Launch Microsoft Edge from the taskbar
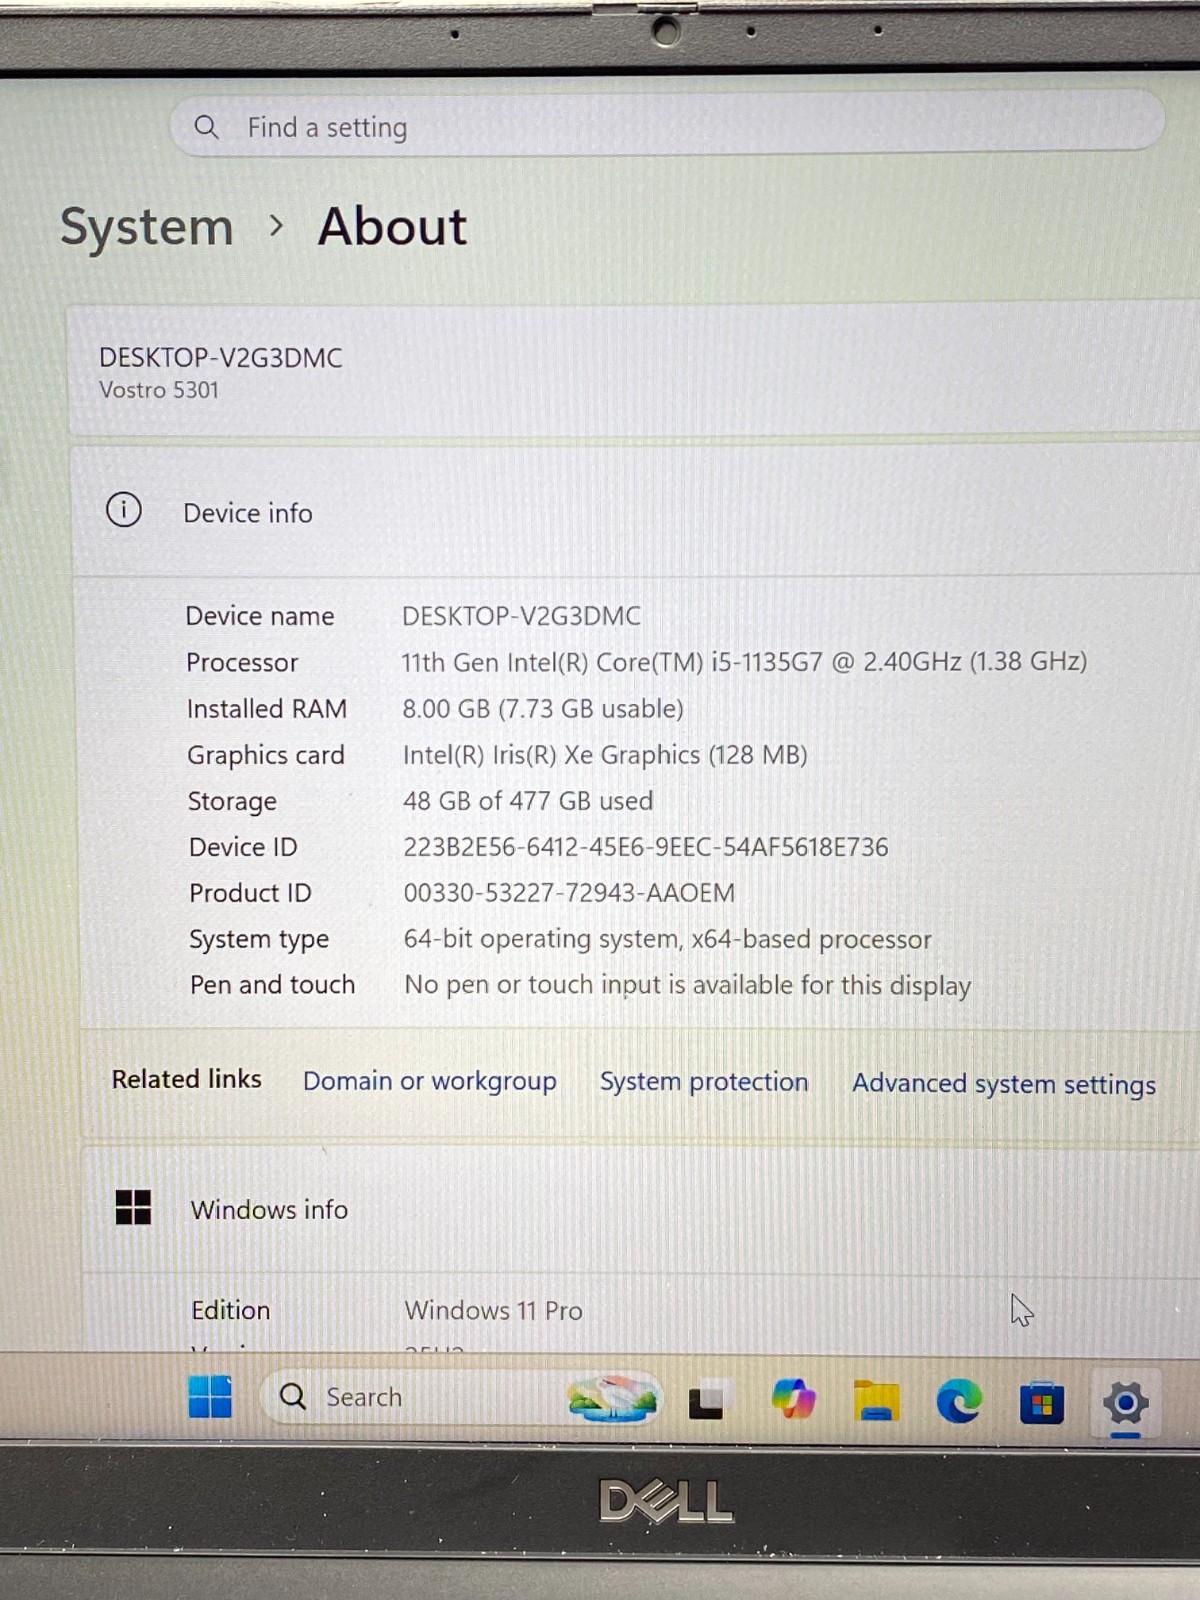This screenshot has height=1600, width=1200. [959, 1401]
